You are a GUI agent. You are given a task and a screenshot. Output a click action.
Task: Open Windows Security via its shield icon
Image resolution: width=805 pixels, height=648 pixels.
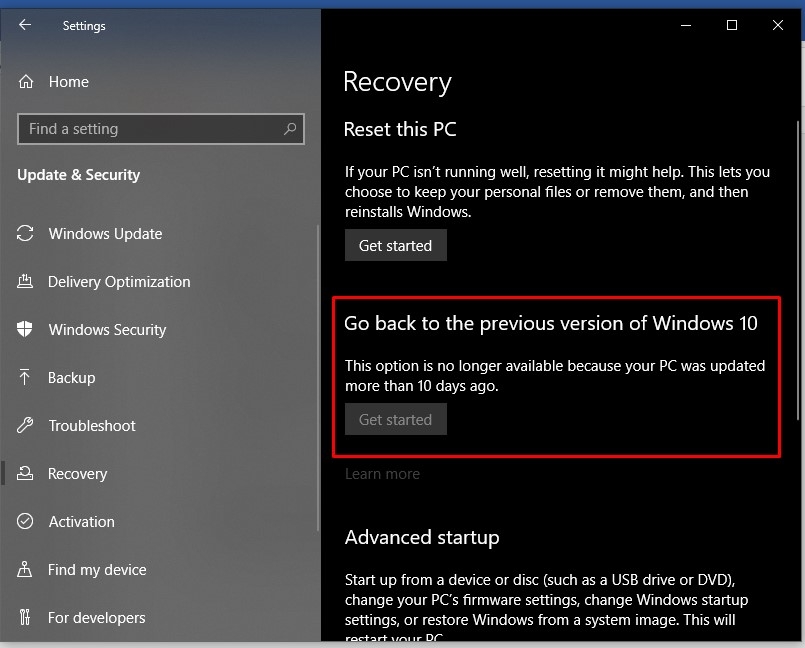tap(27, 329)
